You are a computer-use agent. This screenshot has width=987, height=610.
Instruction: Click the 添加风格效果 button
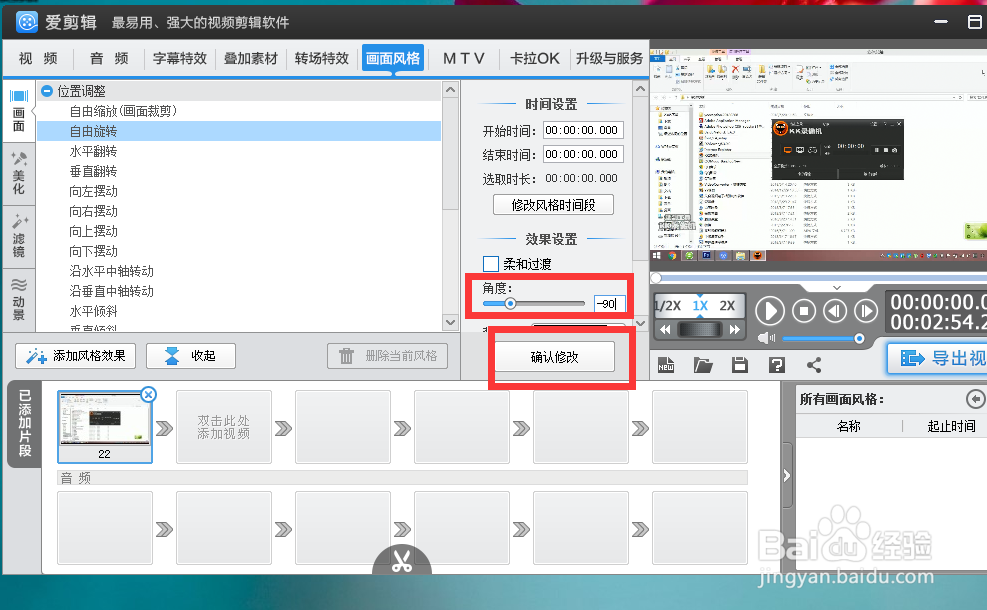point(76,356)
